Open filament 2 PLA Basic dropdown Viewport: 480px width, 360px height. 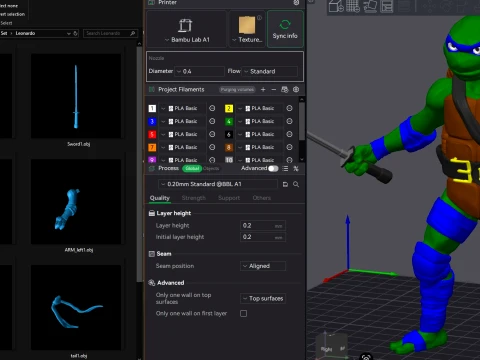click(259, 108)
